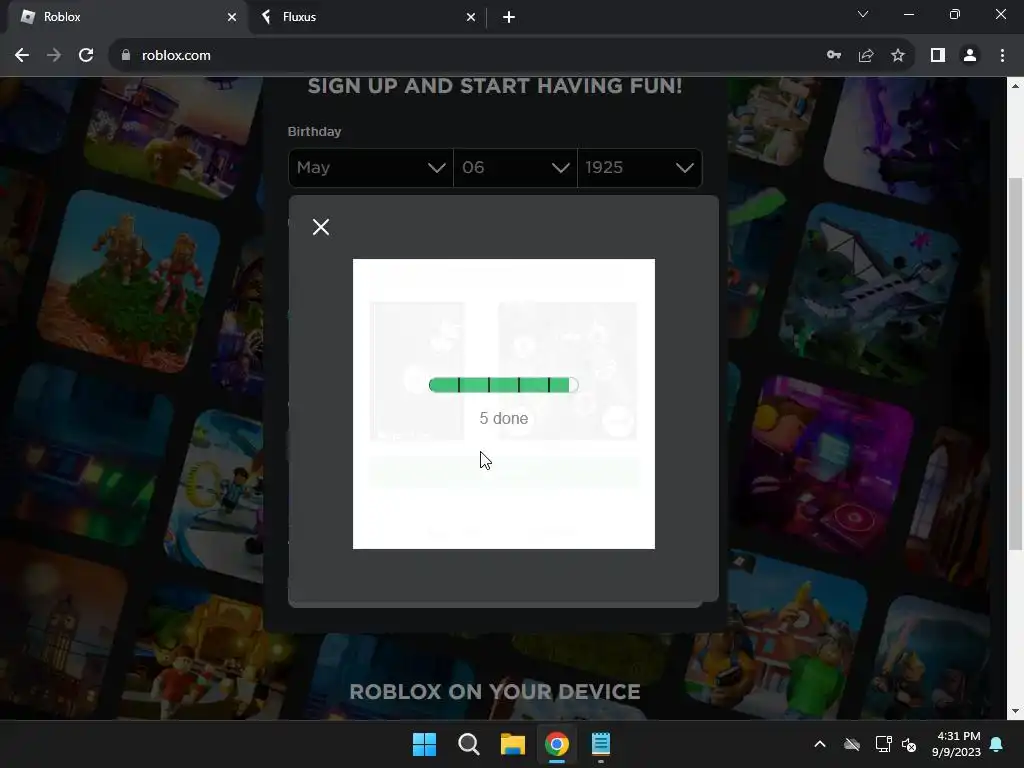1024x768 pixels.
Task: Open the birthday year dropdown showing 1925
Action: click(639, 168)
